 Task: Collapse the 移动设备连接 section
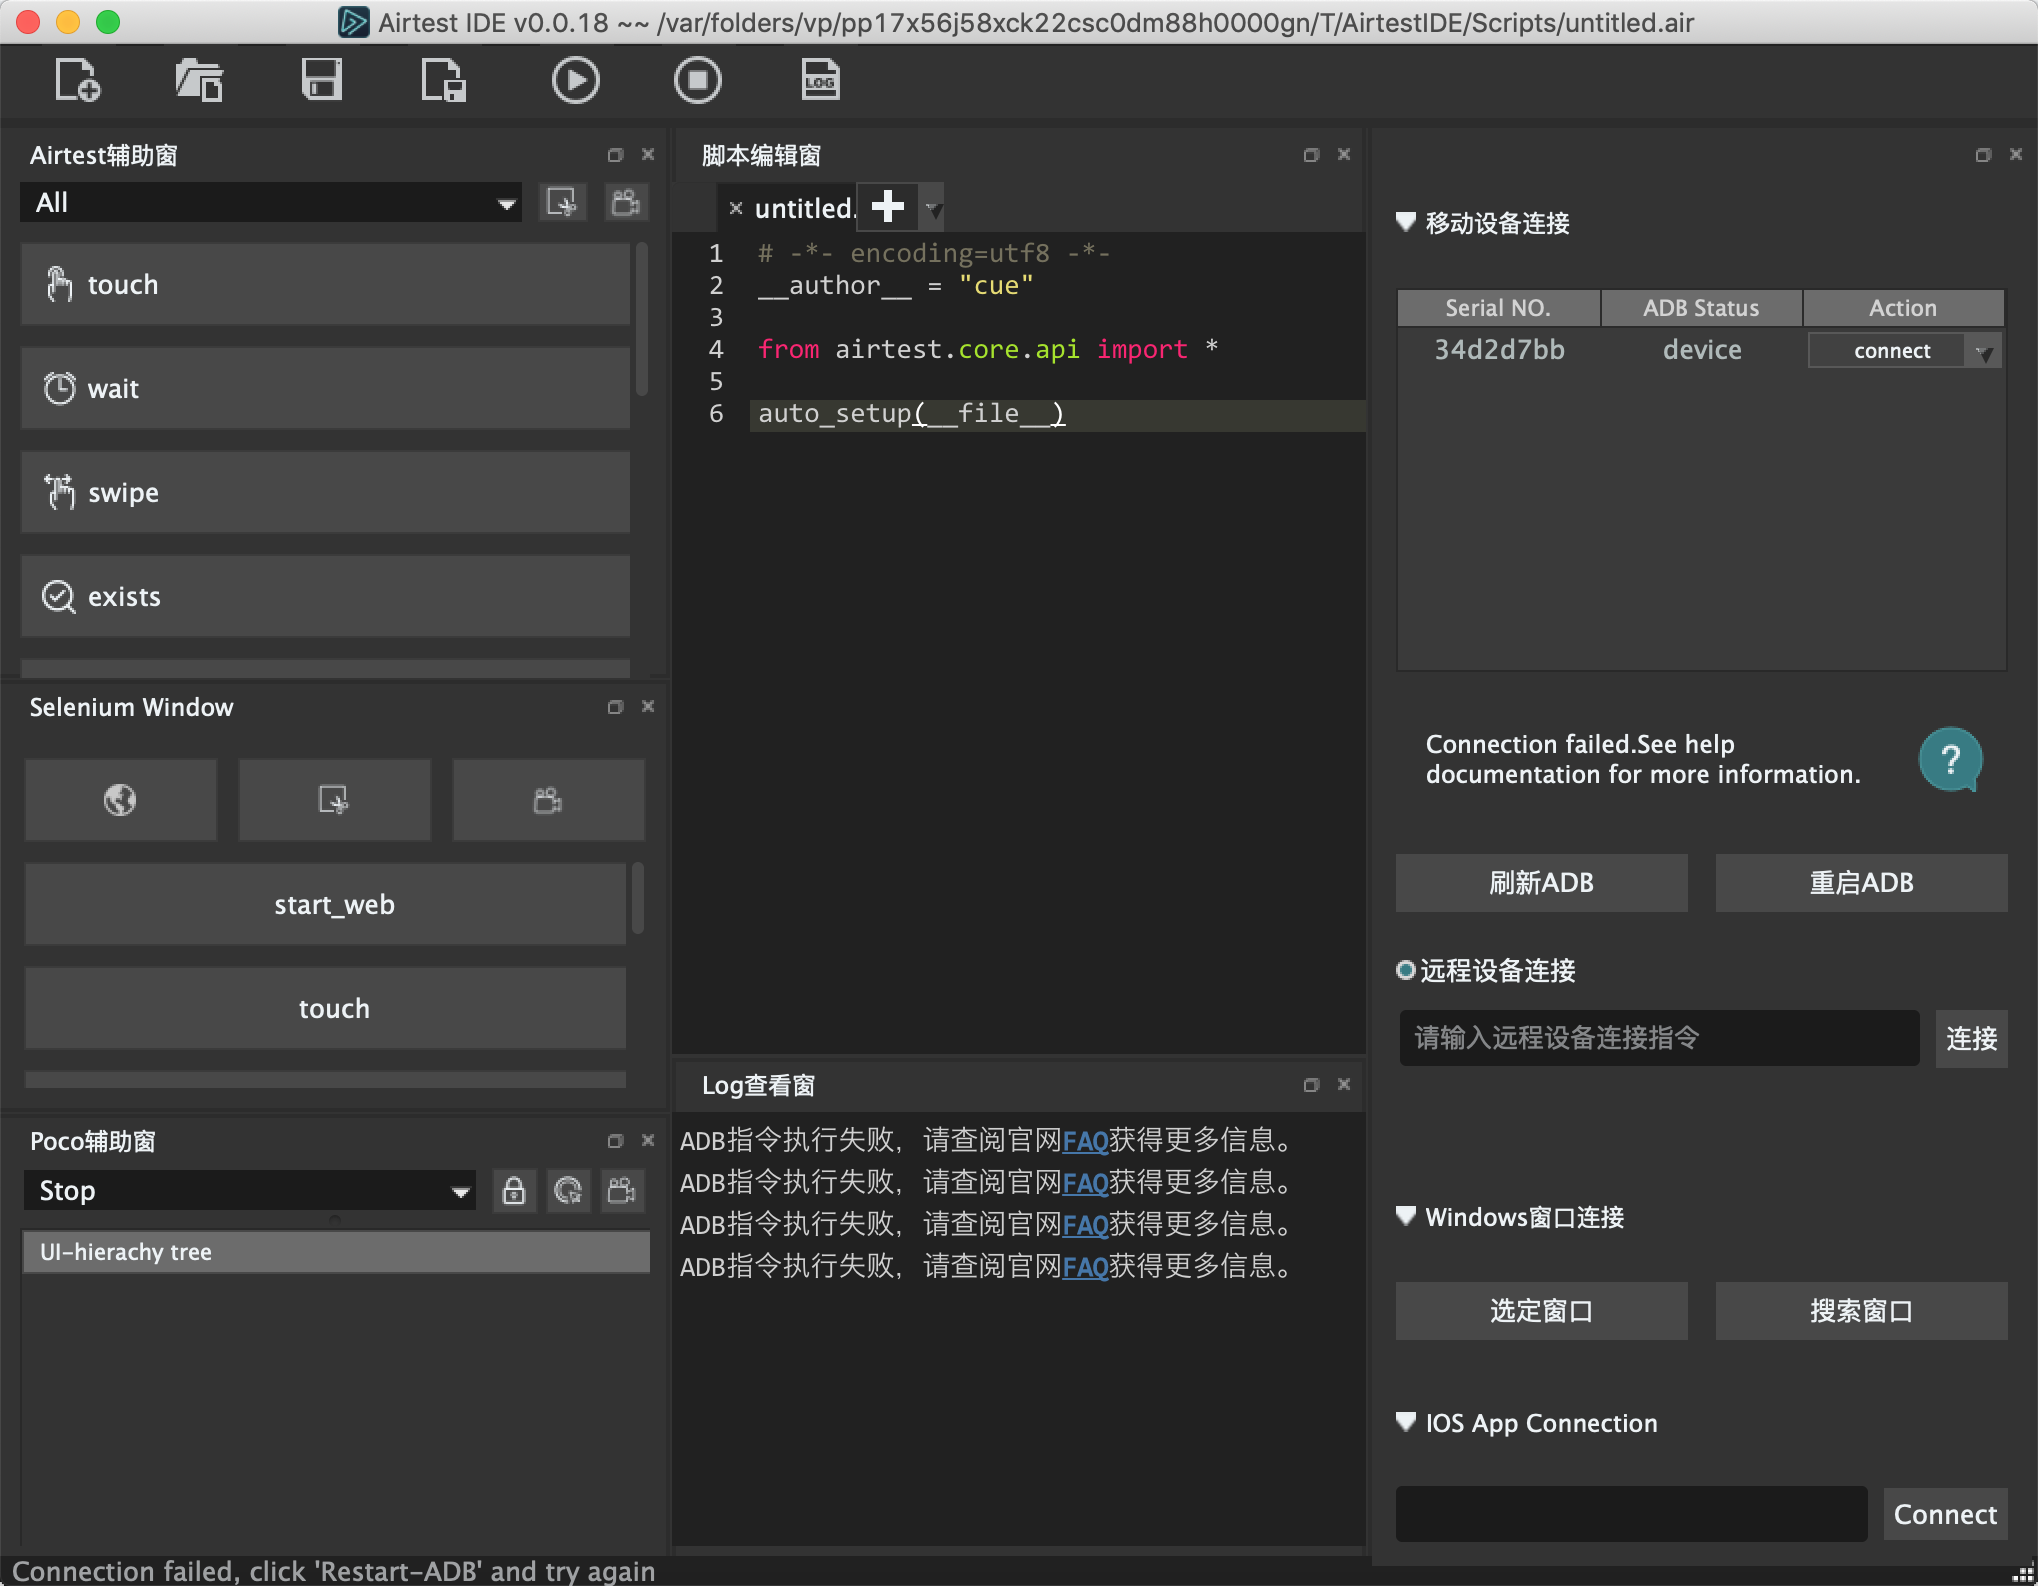click(1406, 222)
